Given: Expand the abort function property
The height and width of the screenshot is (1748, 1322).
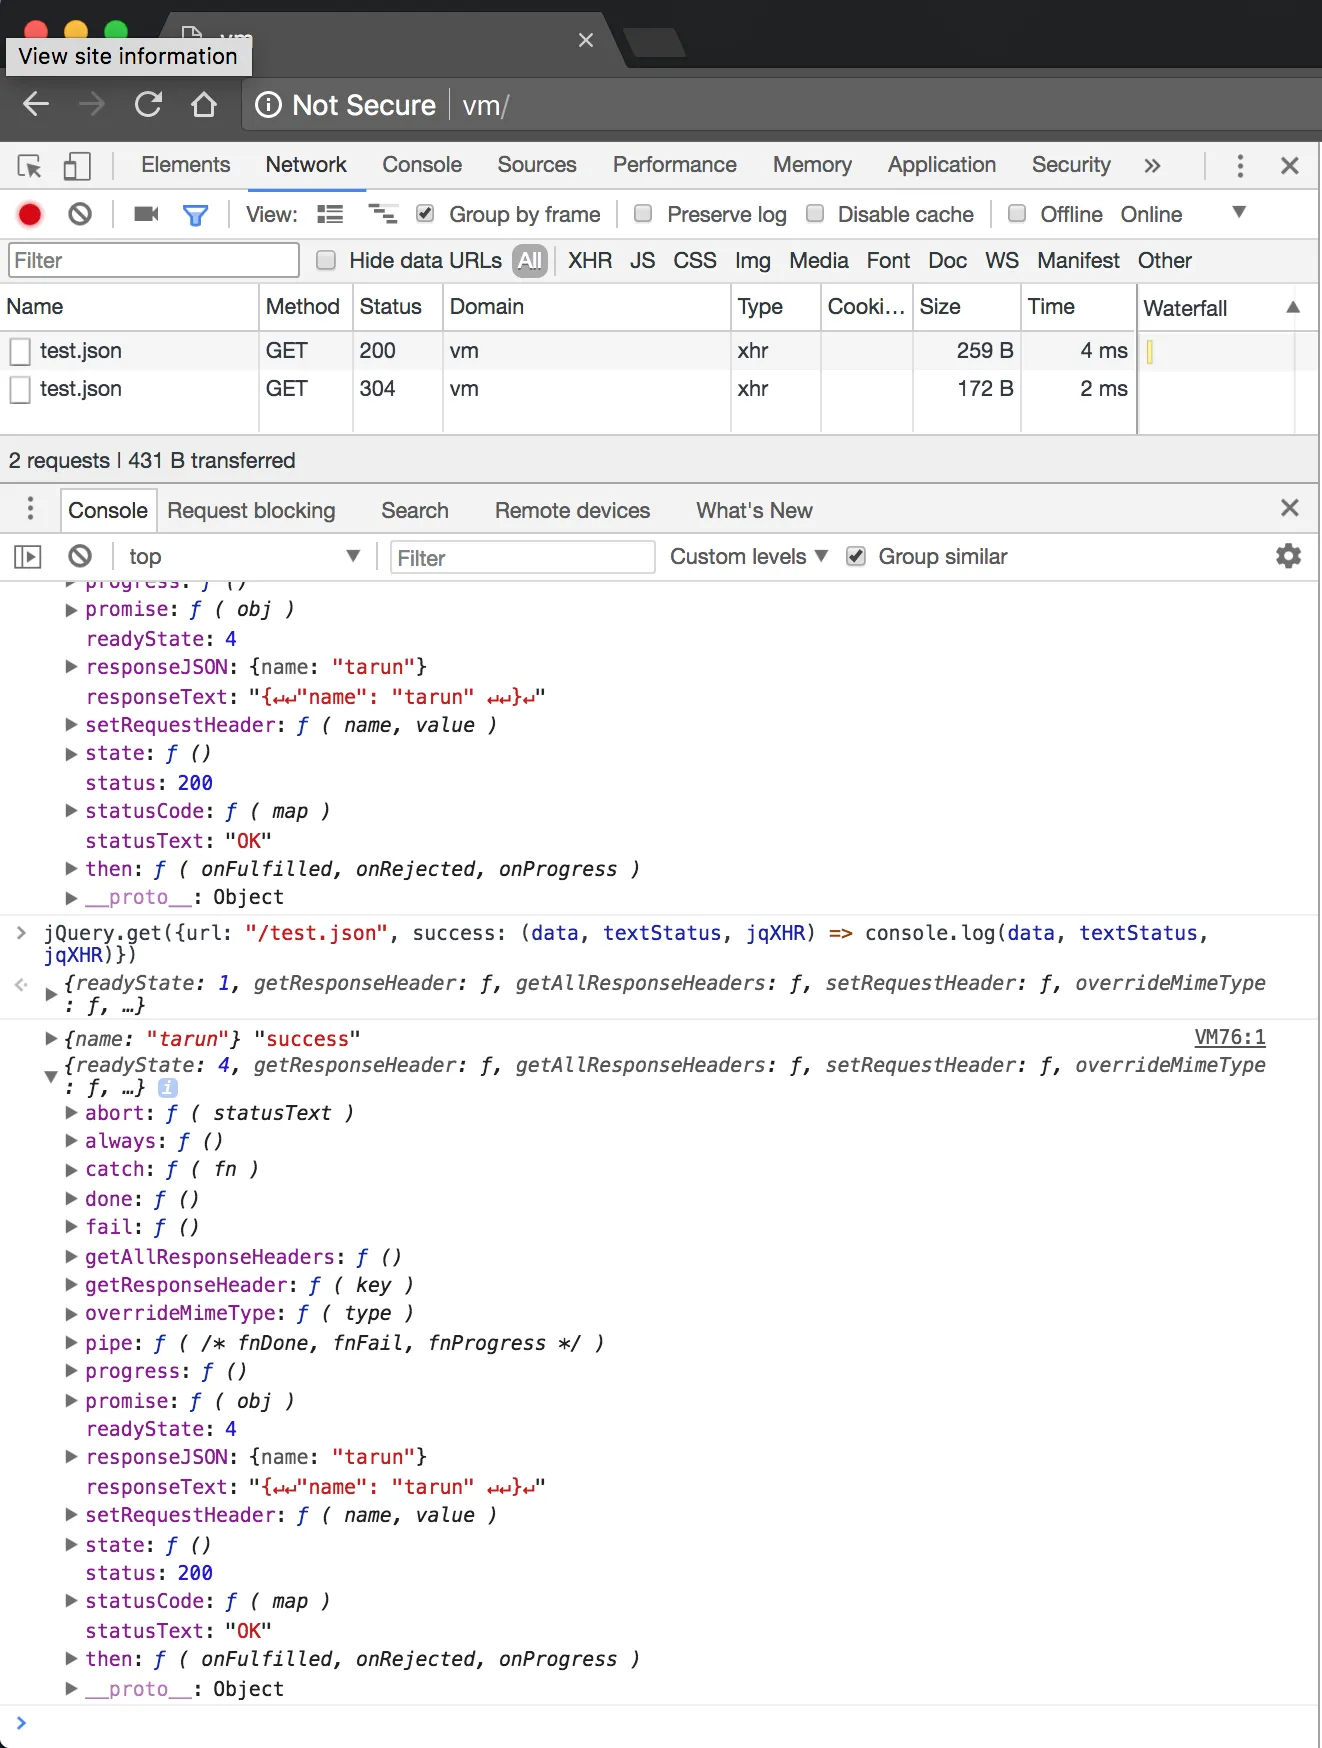Looking at the screenshot, I should click(71, 1112).
